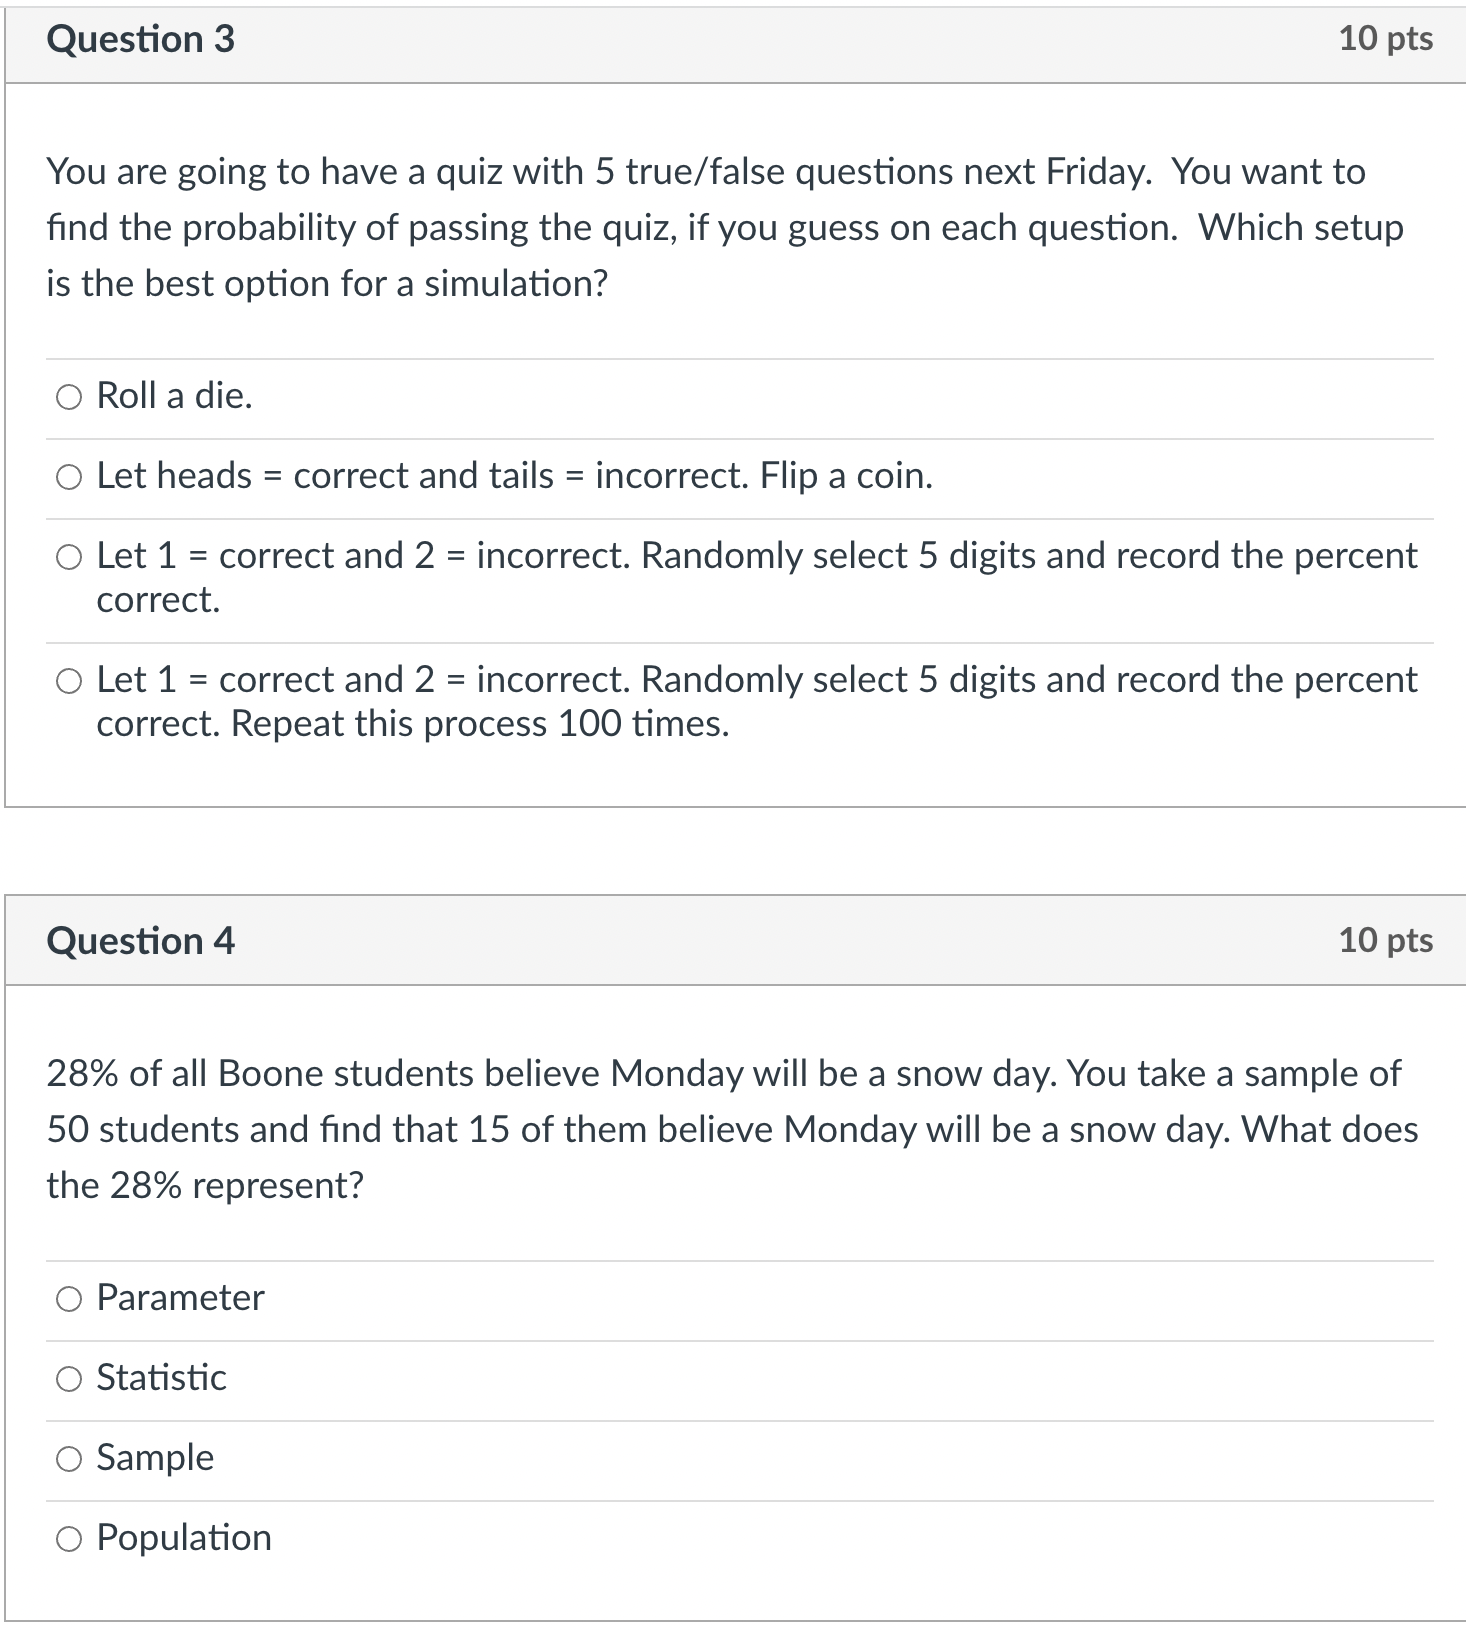Select the Parameter radio button
This screenshot has width=1466, height=1630.
click(x=69, y=1299)
